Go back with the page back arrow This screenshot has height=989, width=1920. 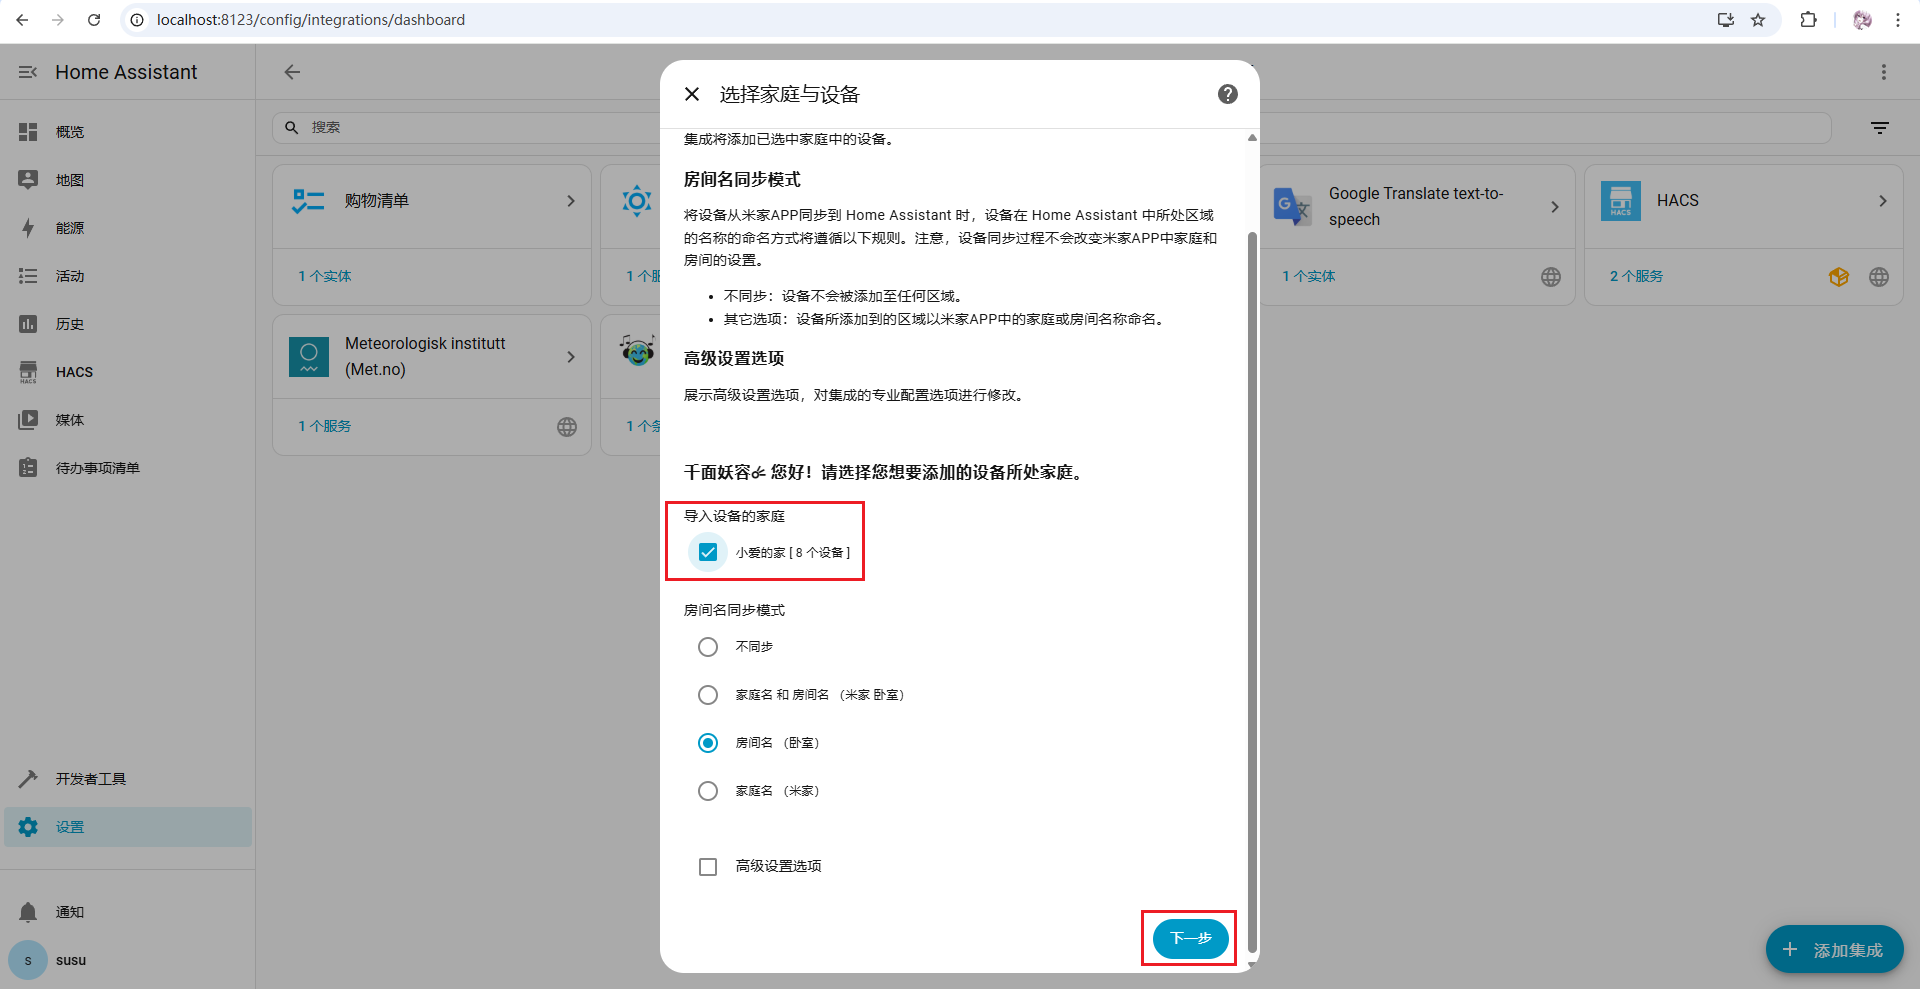tap(292, 72)
